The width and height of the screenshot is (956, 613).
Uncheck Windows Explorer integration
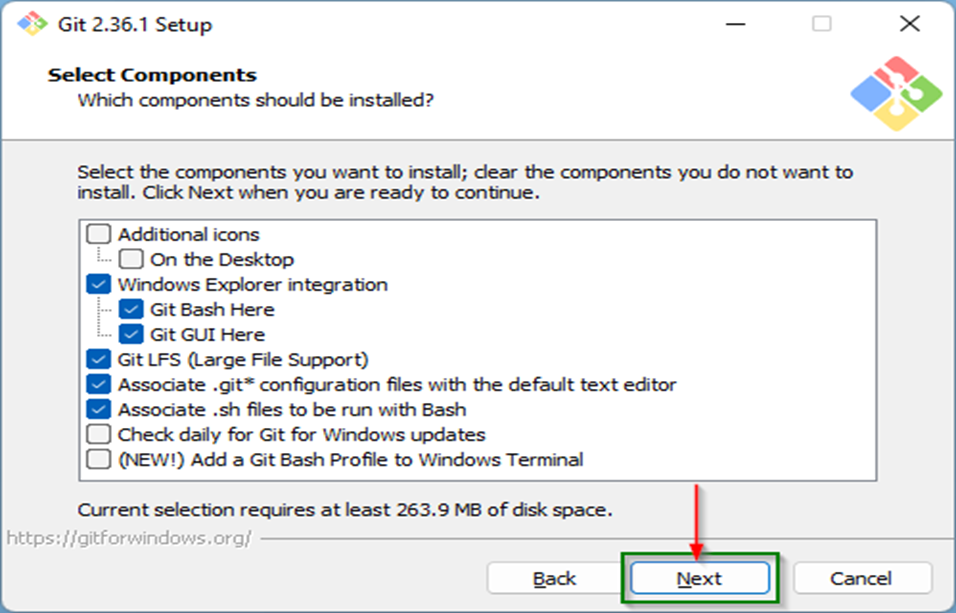(98, 284)
